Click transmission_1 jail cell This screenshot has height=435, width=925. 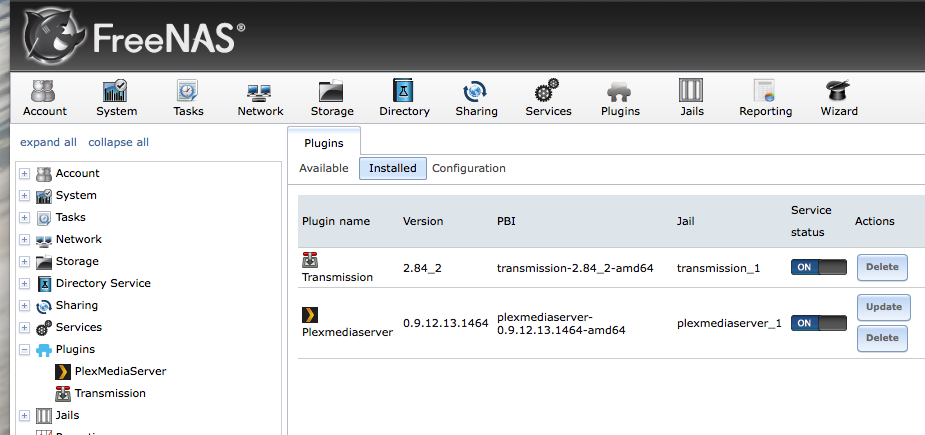tap(719, 268)
